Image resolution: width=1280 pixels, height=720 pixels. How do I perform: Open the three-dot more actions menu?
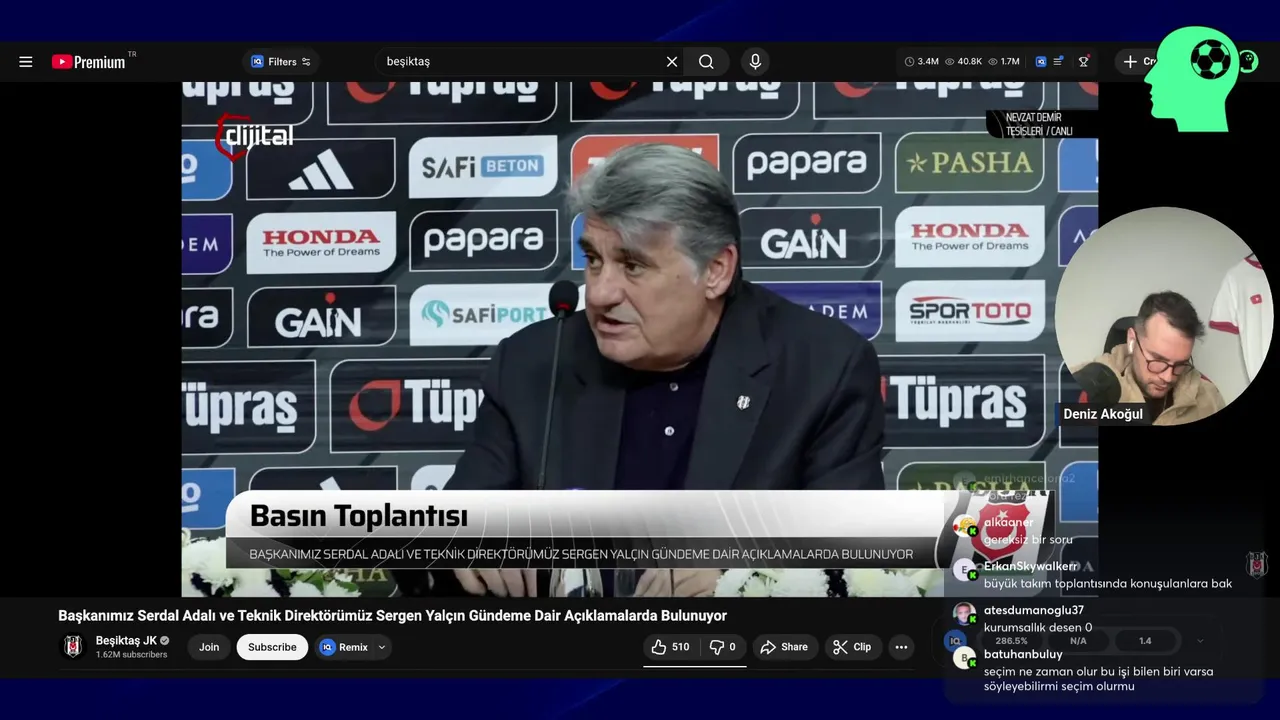point(901,647)
